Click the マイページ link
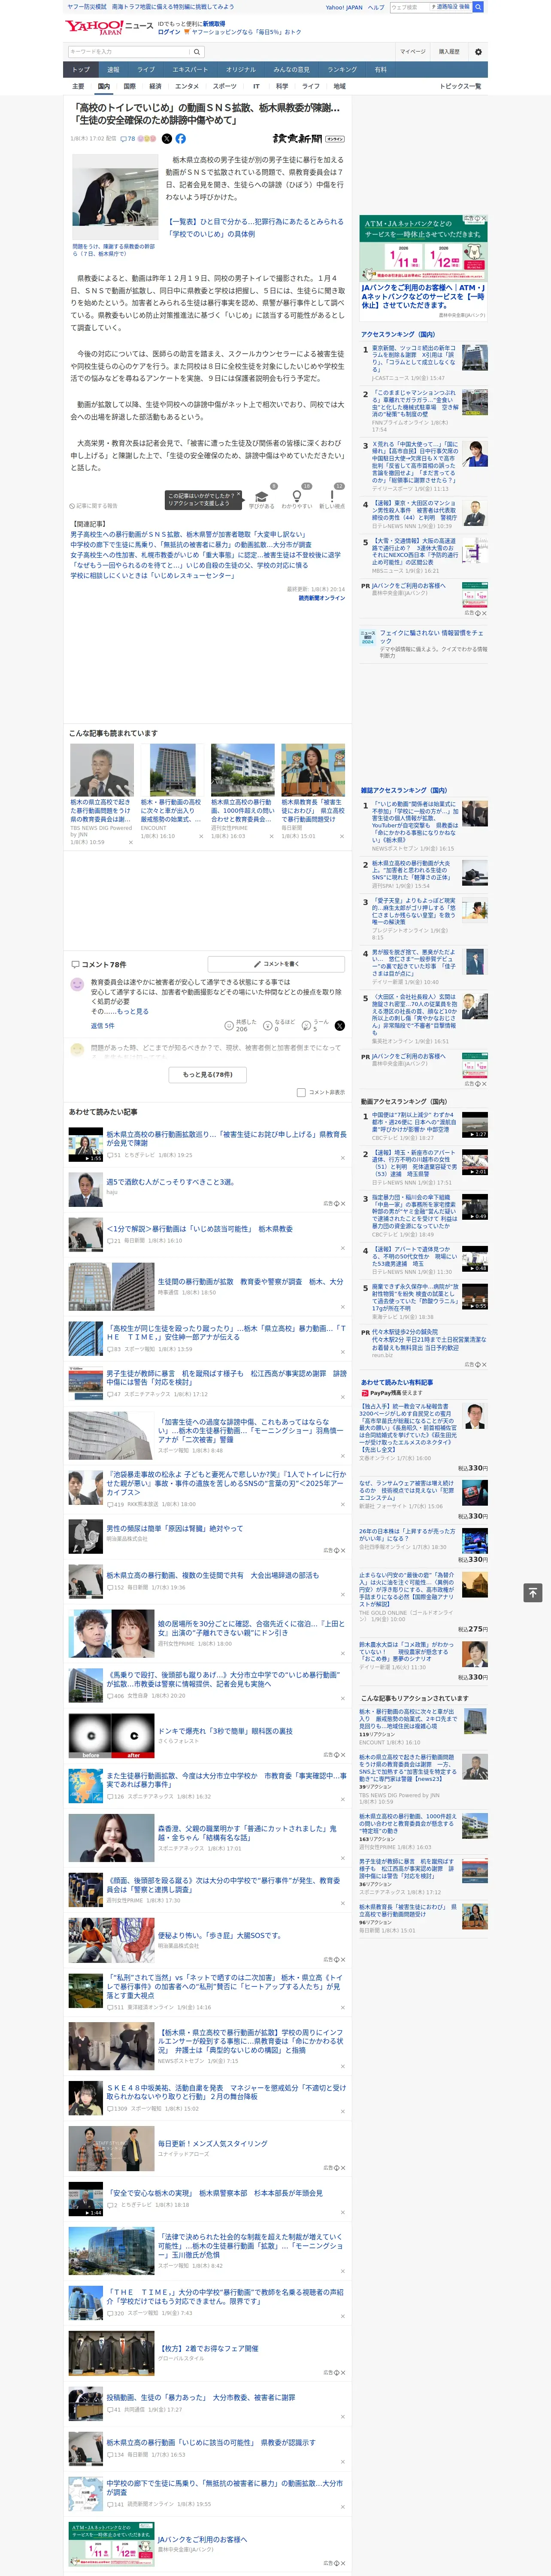The width and height of the screenshot is (551, 2576). [412, 52]
